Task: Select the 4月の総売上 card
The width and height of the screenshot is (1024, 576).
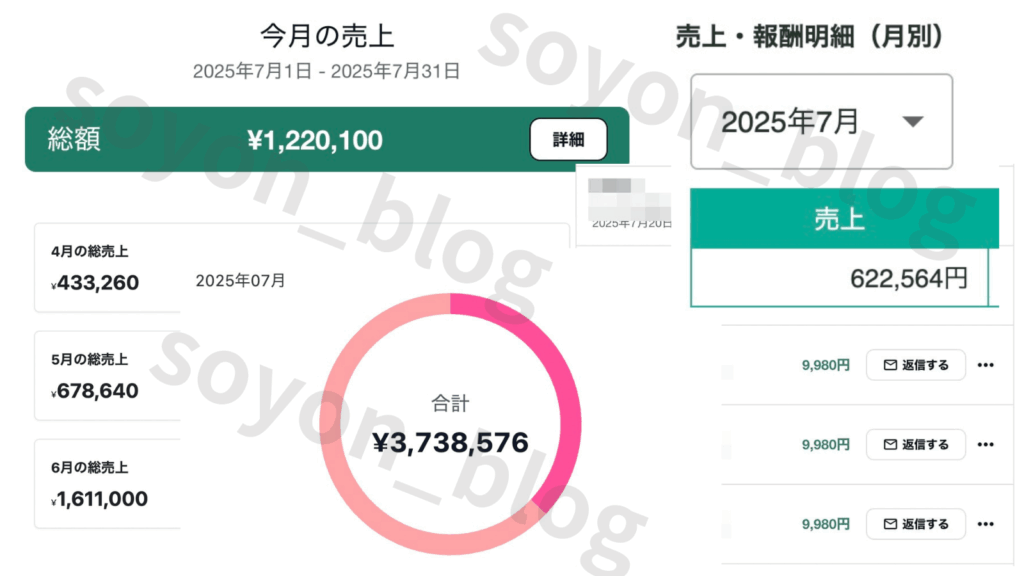Action: point(108,268)
